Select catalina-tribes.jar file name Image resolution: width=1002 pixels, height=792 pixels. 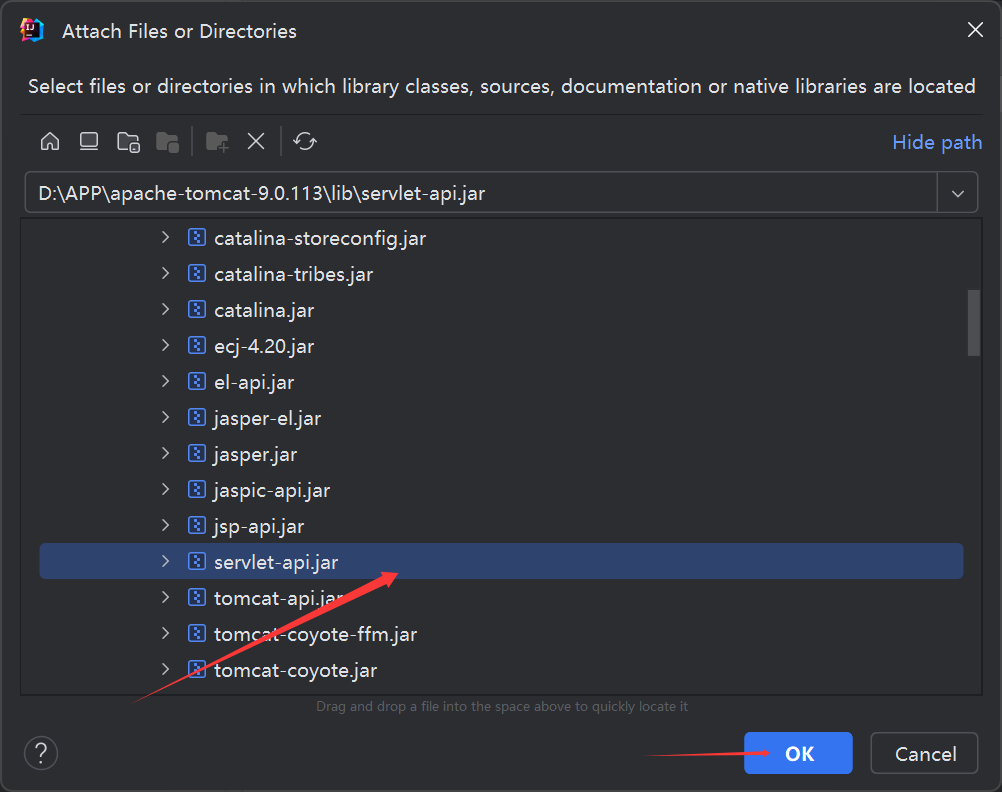coord(293,274)
